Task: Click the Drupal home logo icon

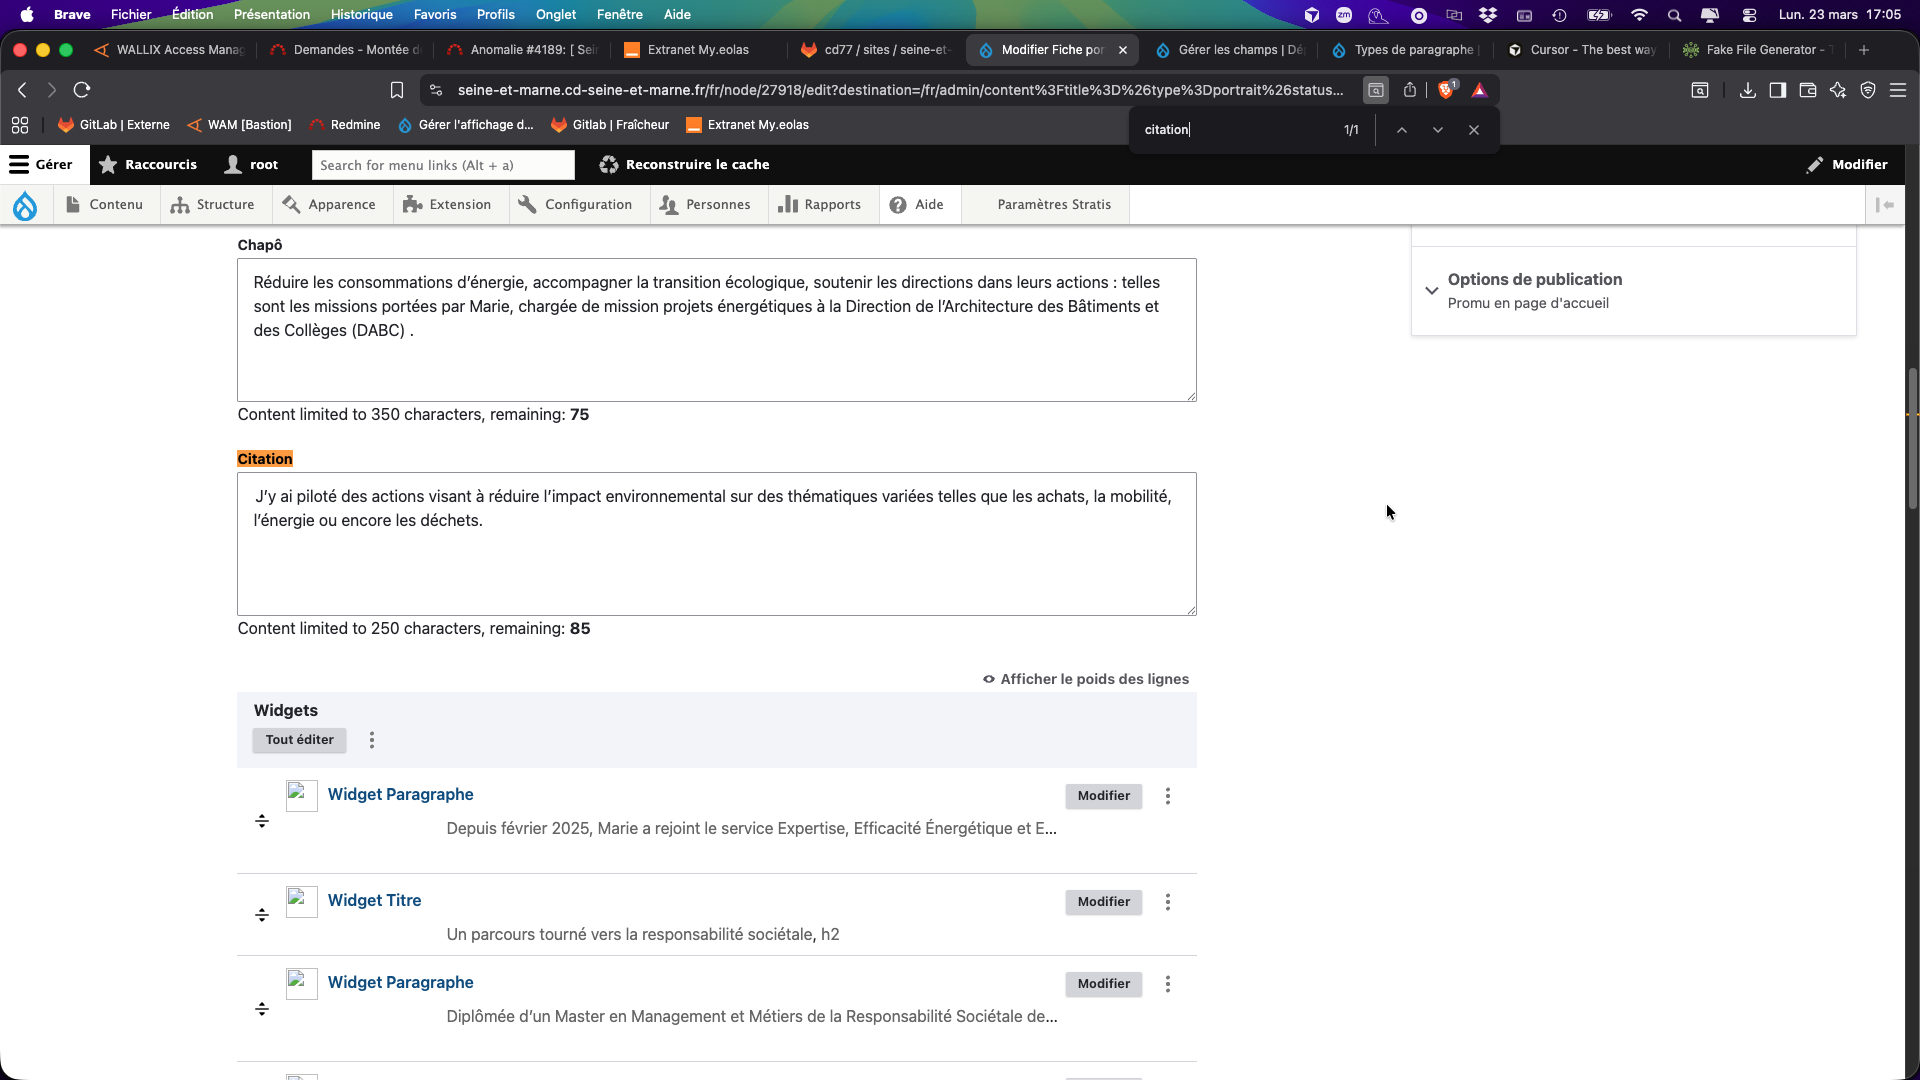Action: click(25, 205)
